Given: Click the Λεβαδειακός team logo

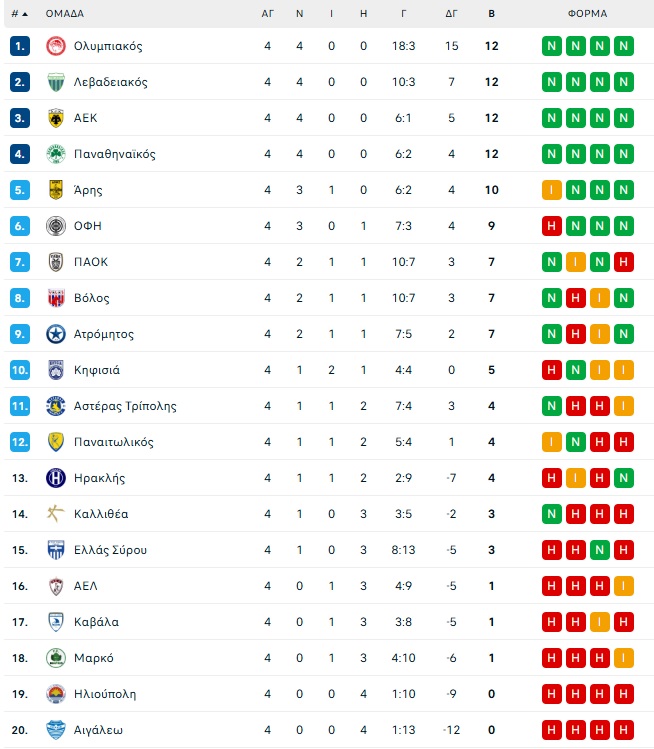Looking at the screenshot, I should [56, 82].
